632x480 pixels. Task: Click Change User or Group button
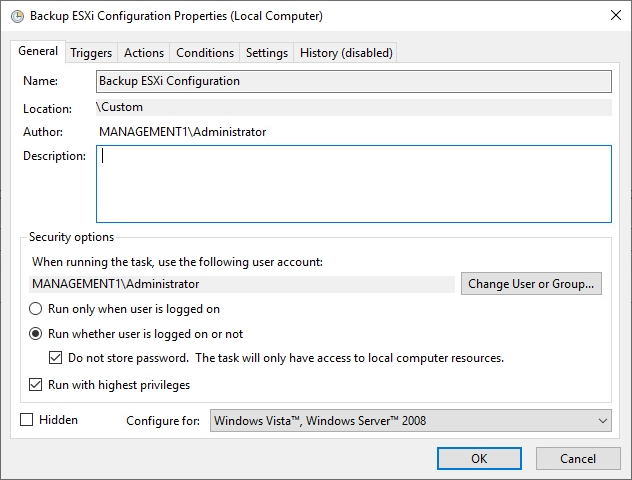click(531, 284)
